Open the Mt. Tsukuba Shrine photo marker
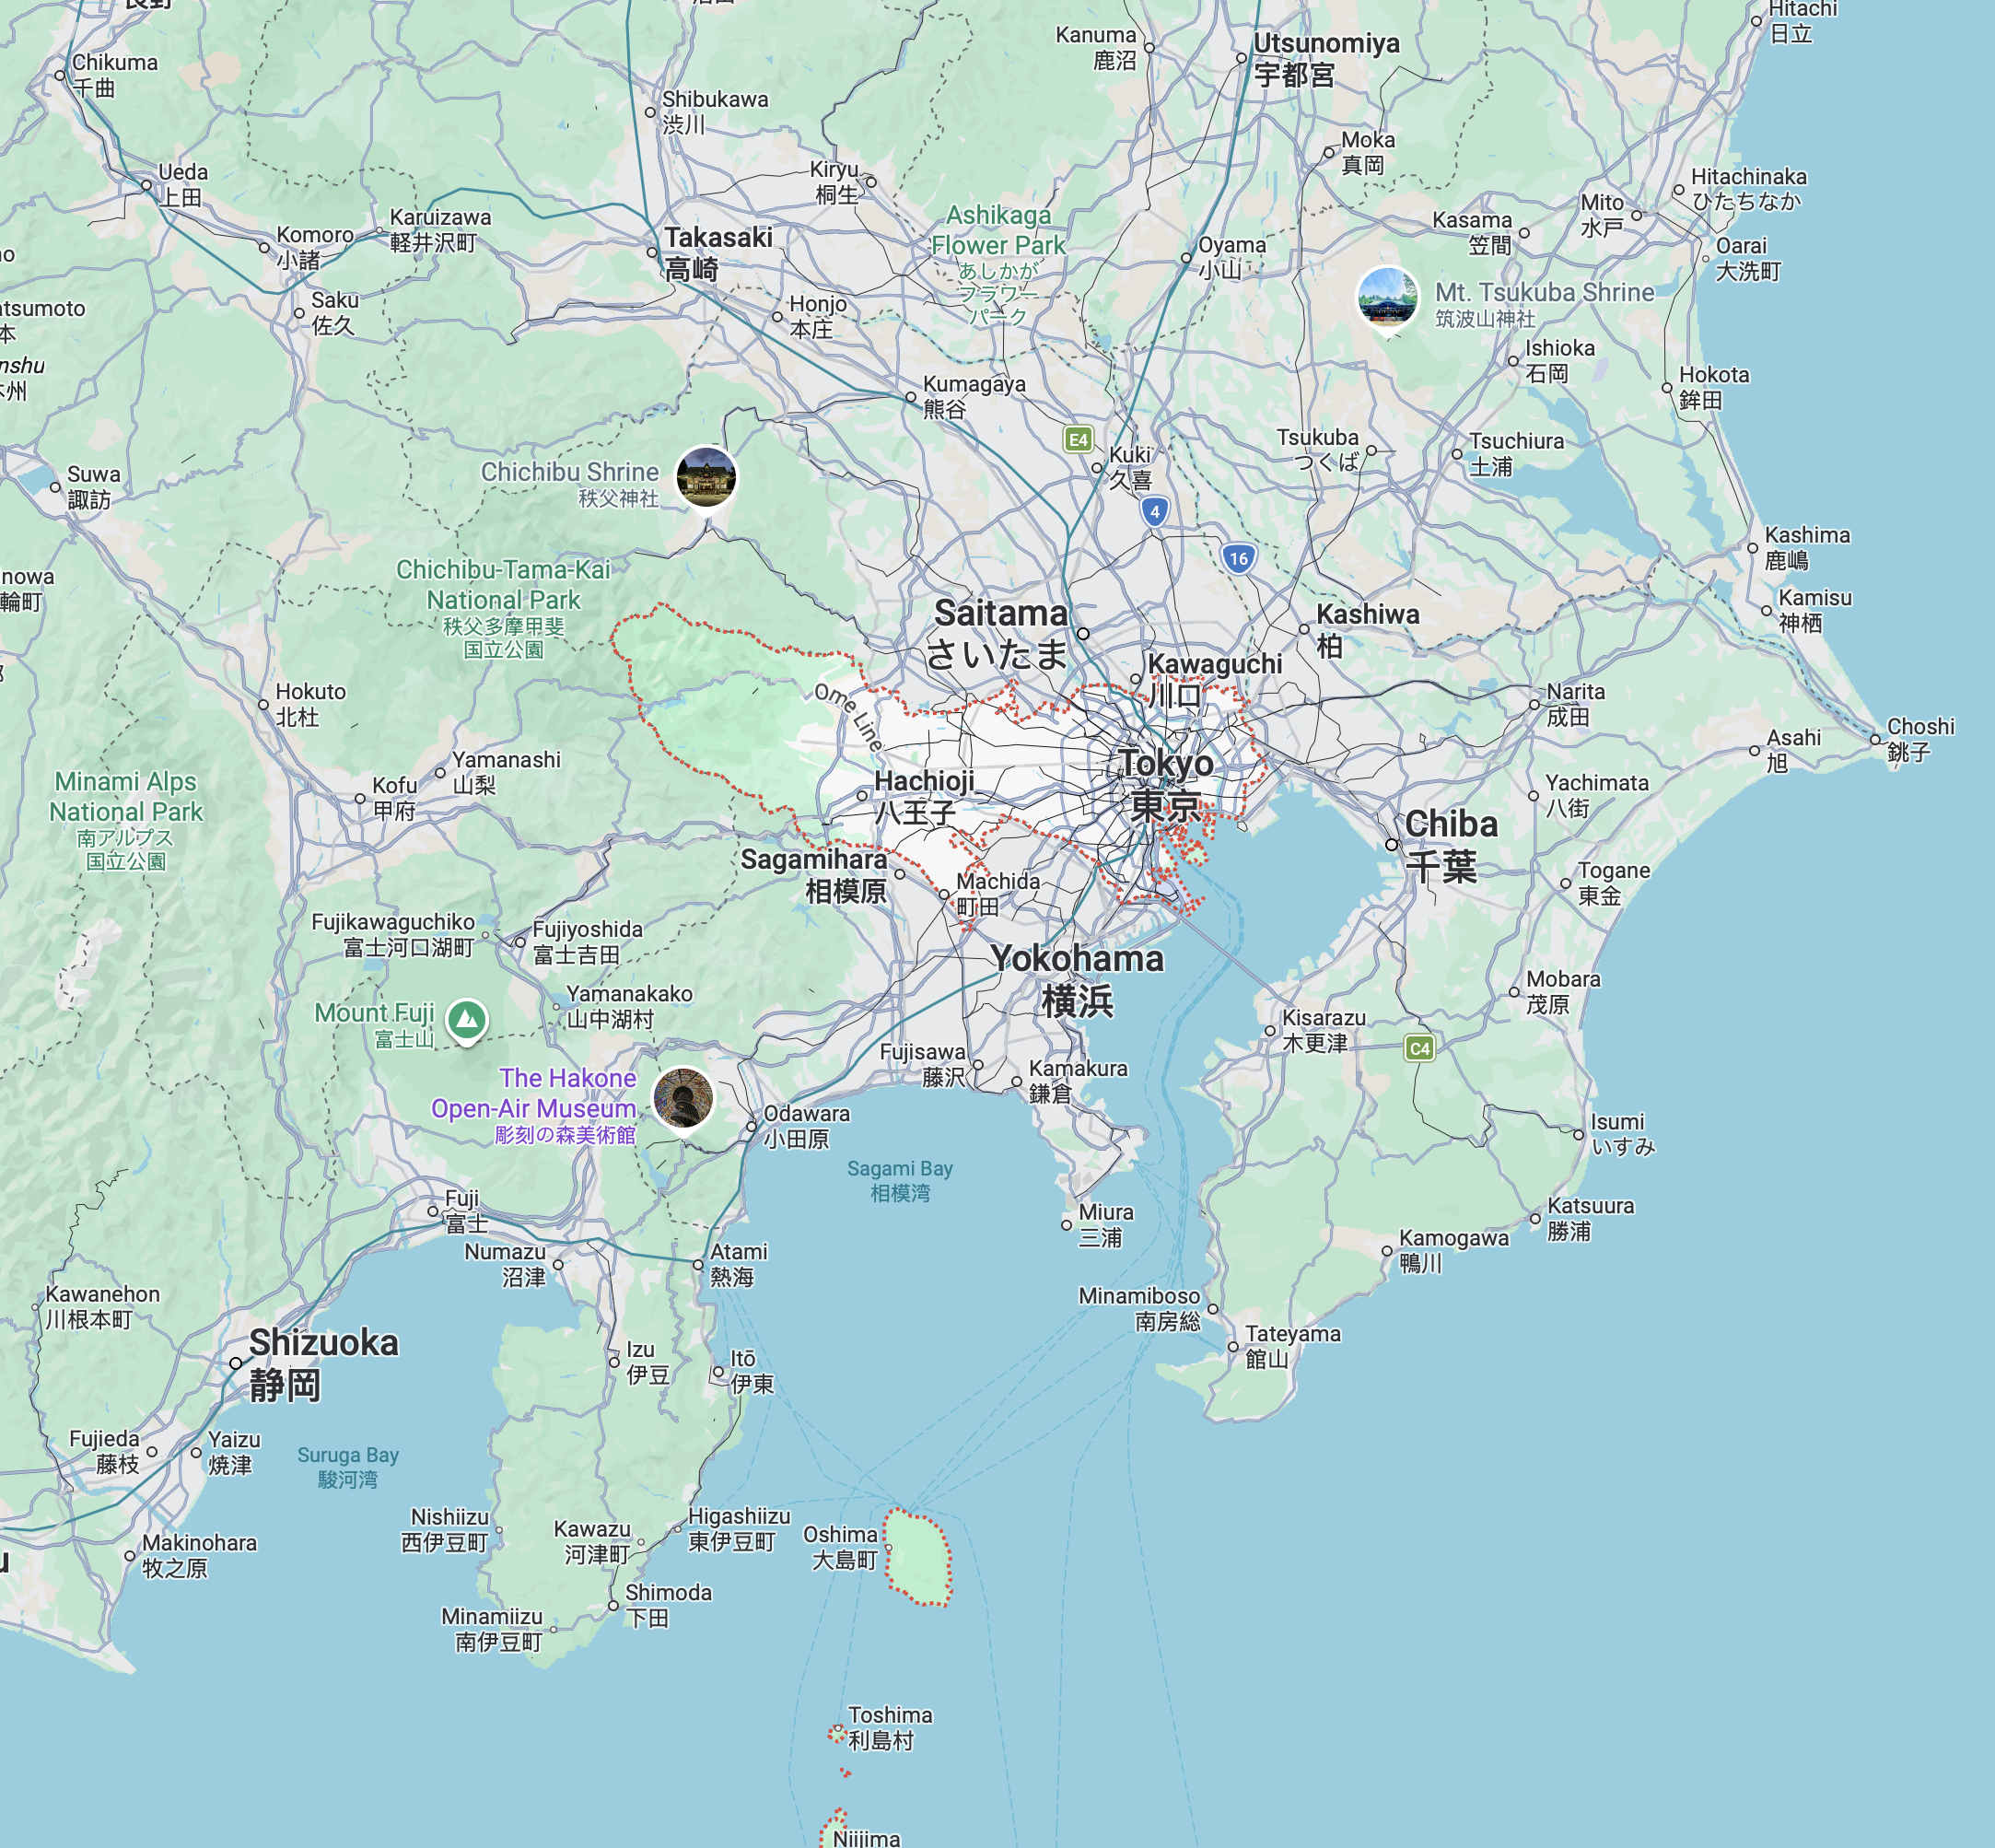Viewport: 1995px width, 1848px height. point(1387,297)
